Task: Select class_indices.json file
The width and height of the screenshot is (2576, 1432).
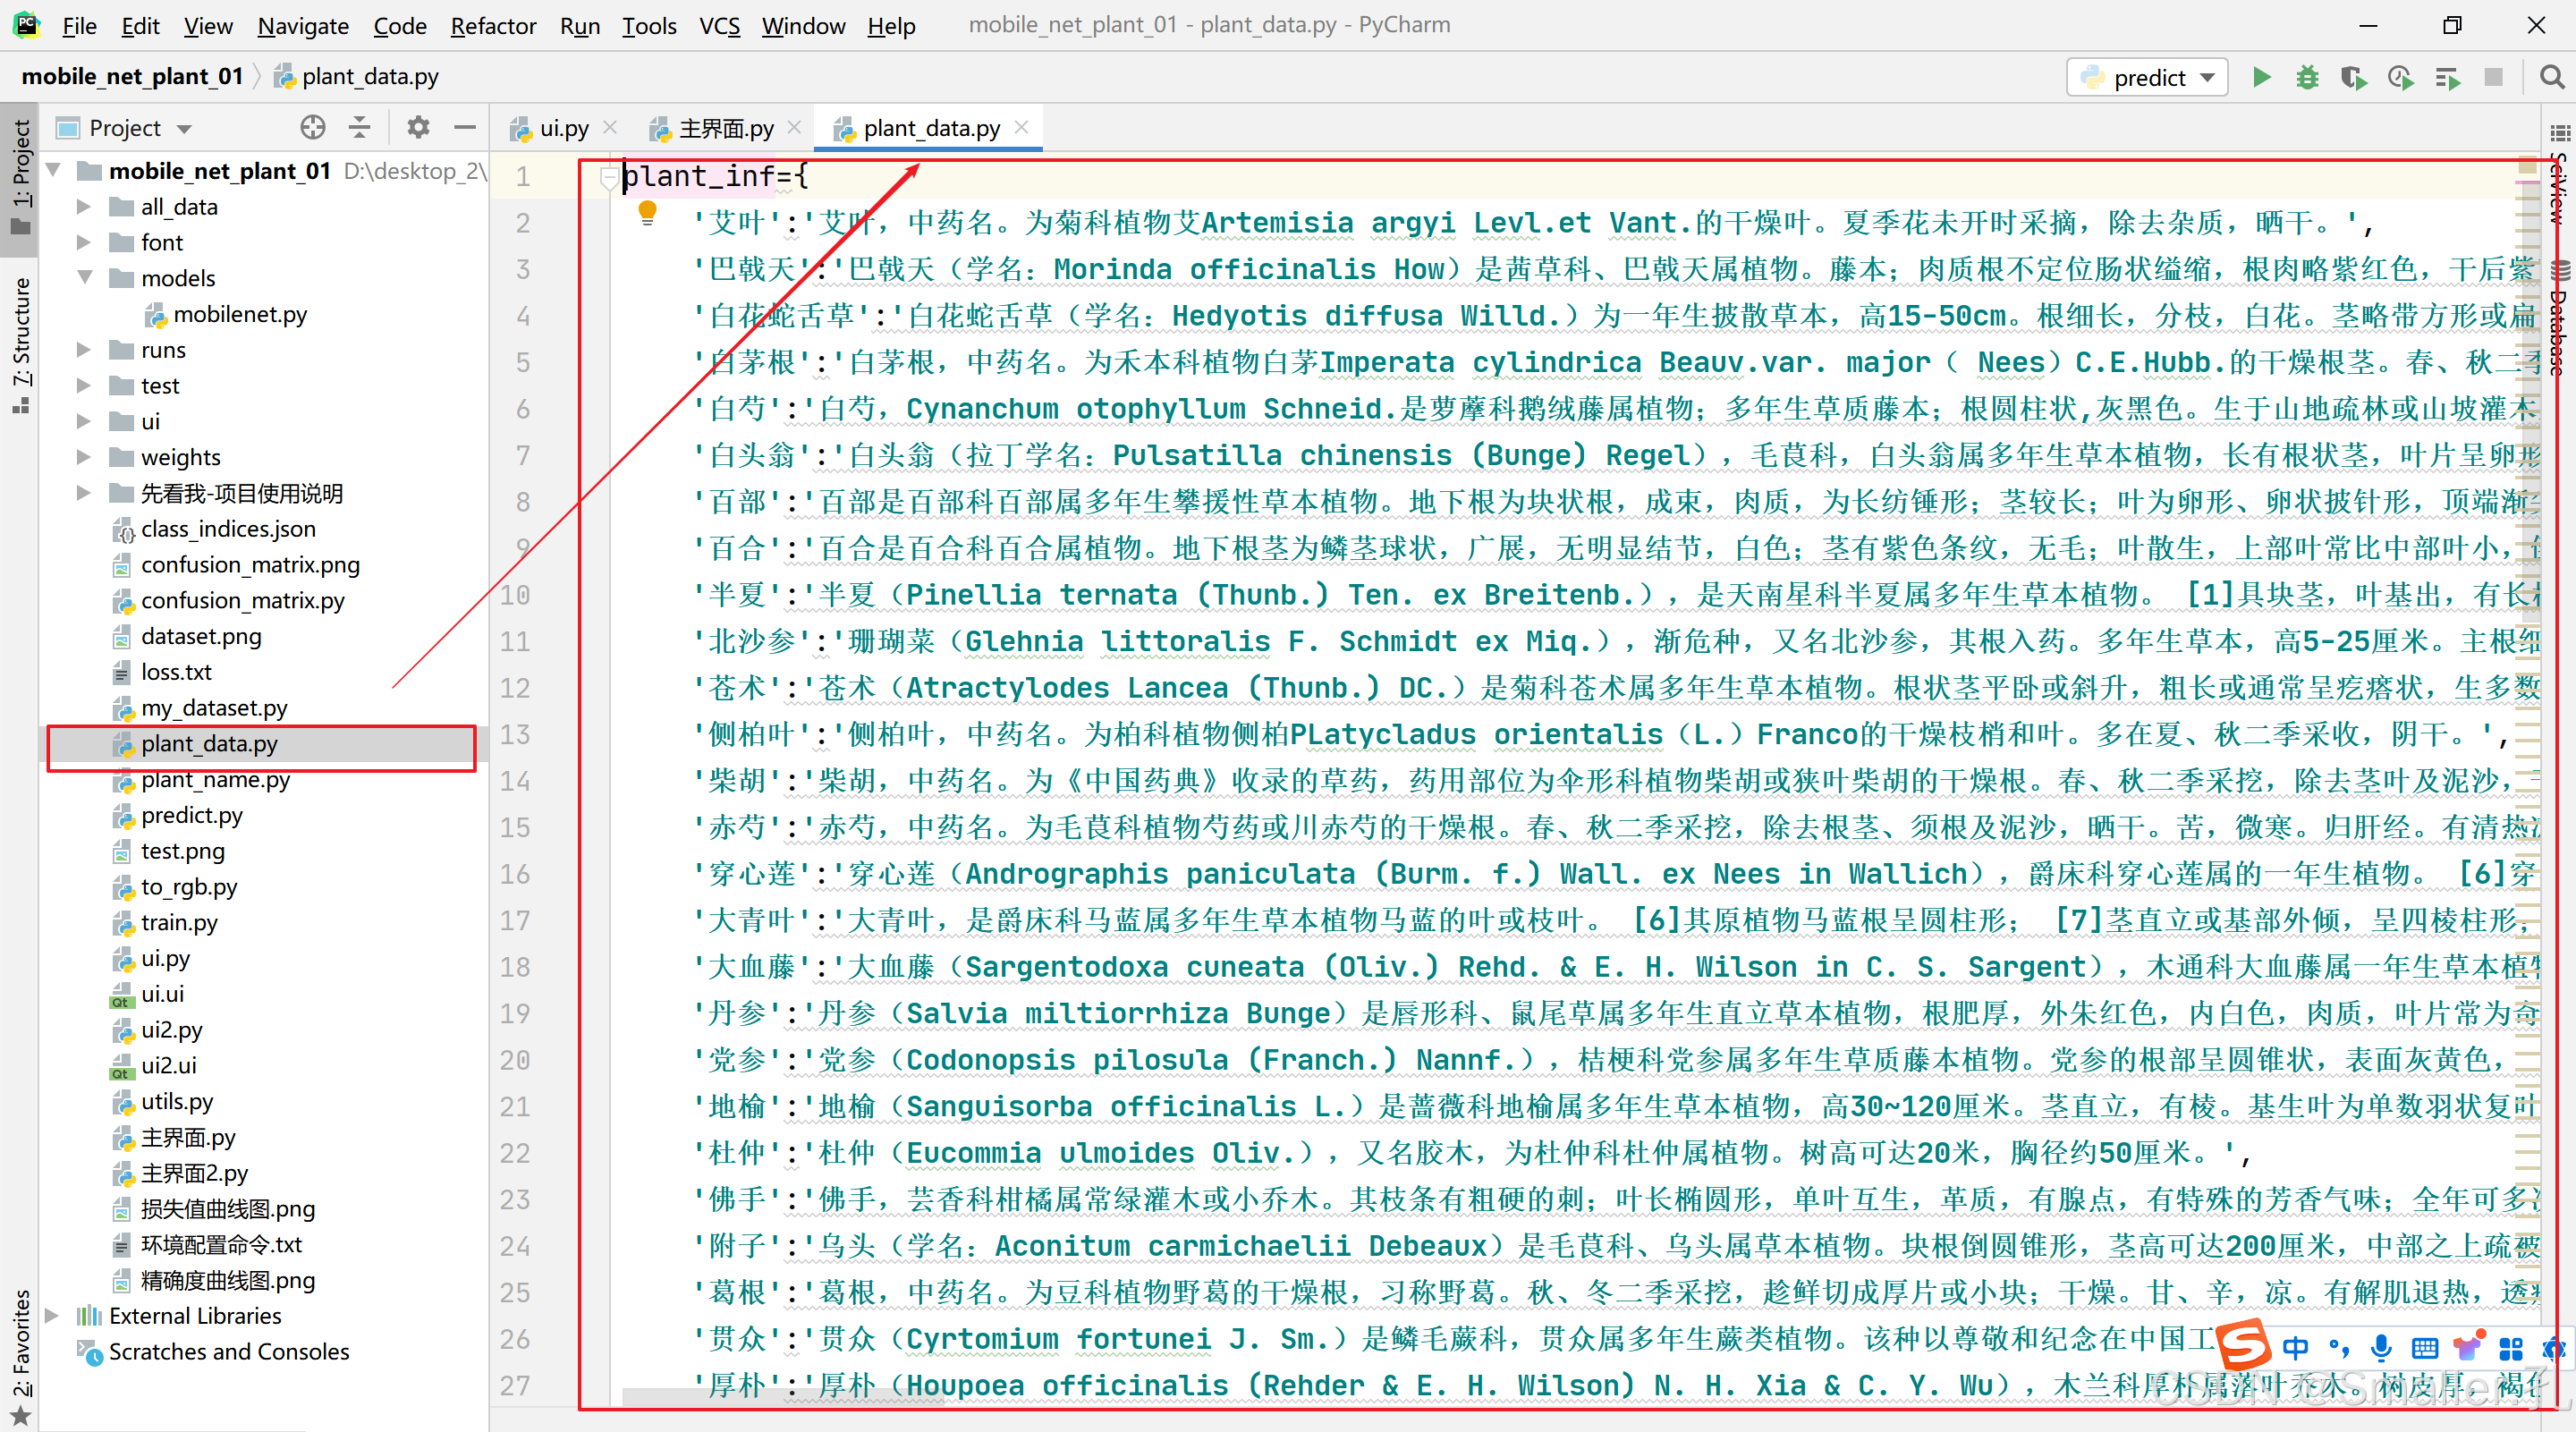Action: click(228, 529)
